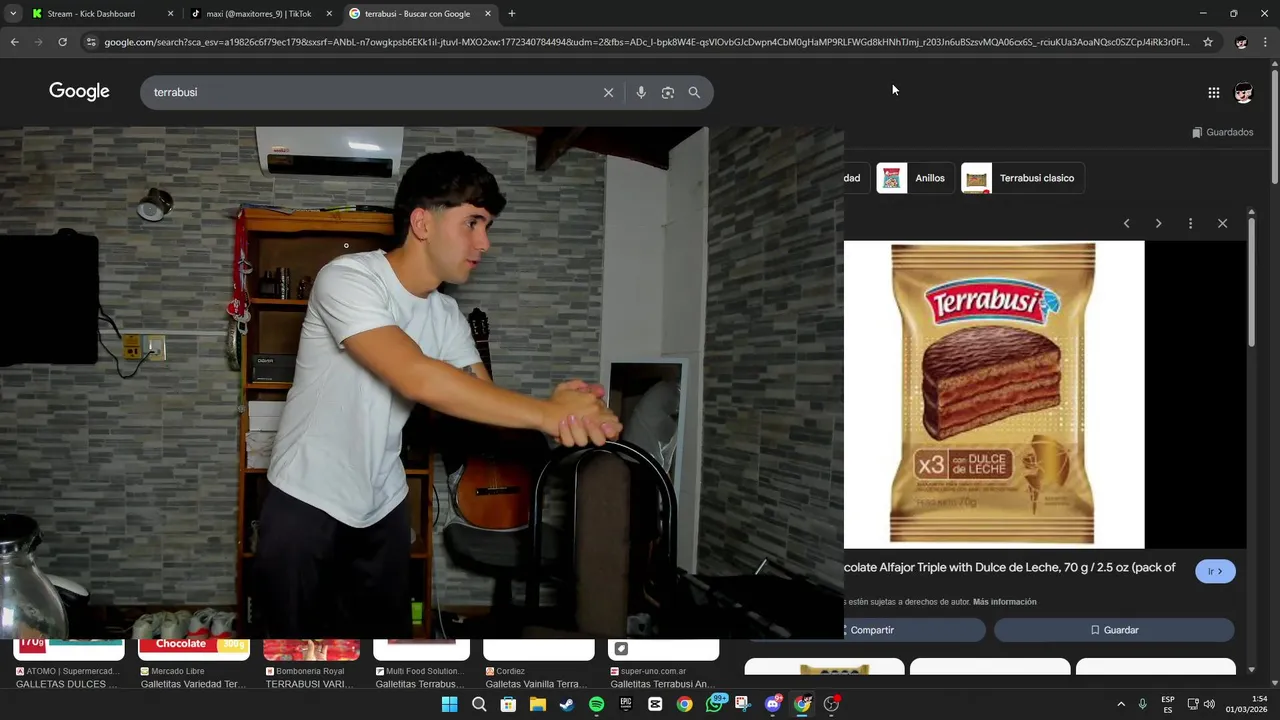Viewport: 1280px width, 720px height.
Task: Open WhatsApp from the taskbar
Action: pos(714,704)
